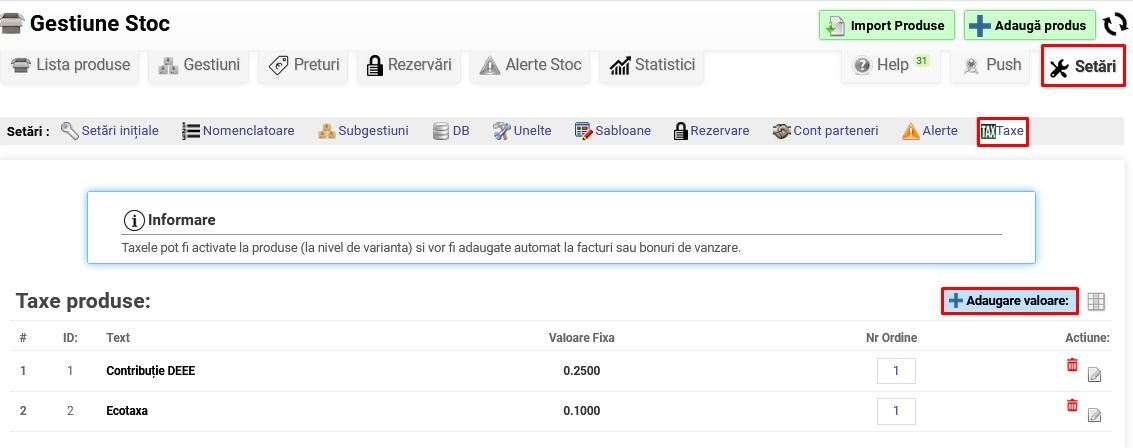Viewport: 1133px width, 448px height.
Task: Select the Sabloane settings link
Action: tap(612, 131)
